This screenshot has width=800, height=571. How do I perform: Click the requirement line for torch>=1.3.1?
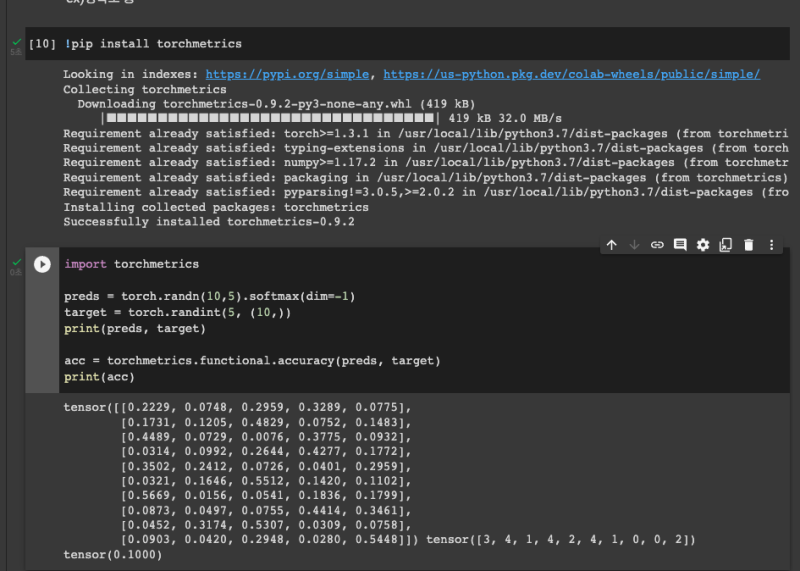tap(426, 134)
